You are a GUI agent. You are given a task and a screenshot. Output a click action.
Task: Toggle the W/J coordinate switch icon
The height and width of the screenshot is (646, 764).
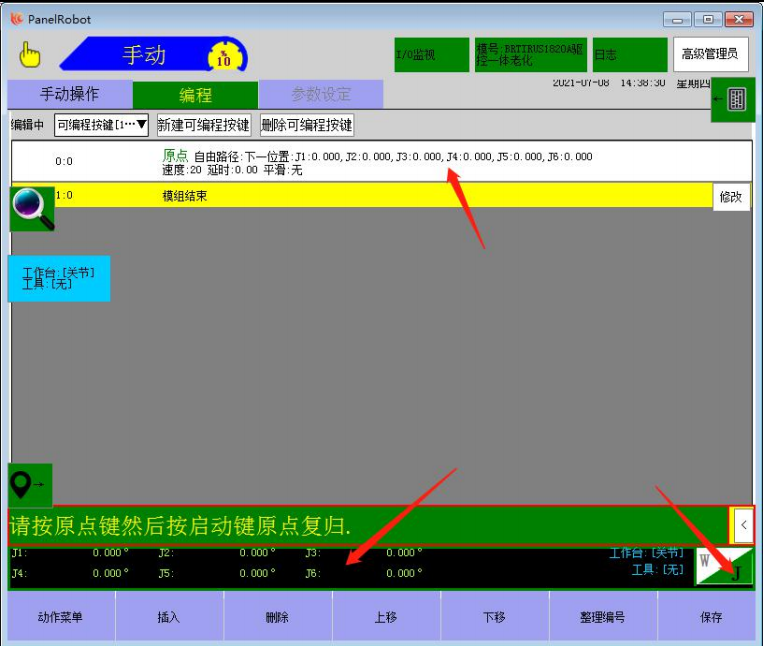[724, 565]
